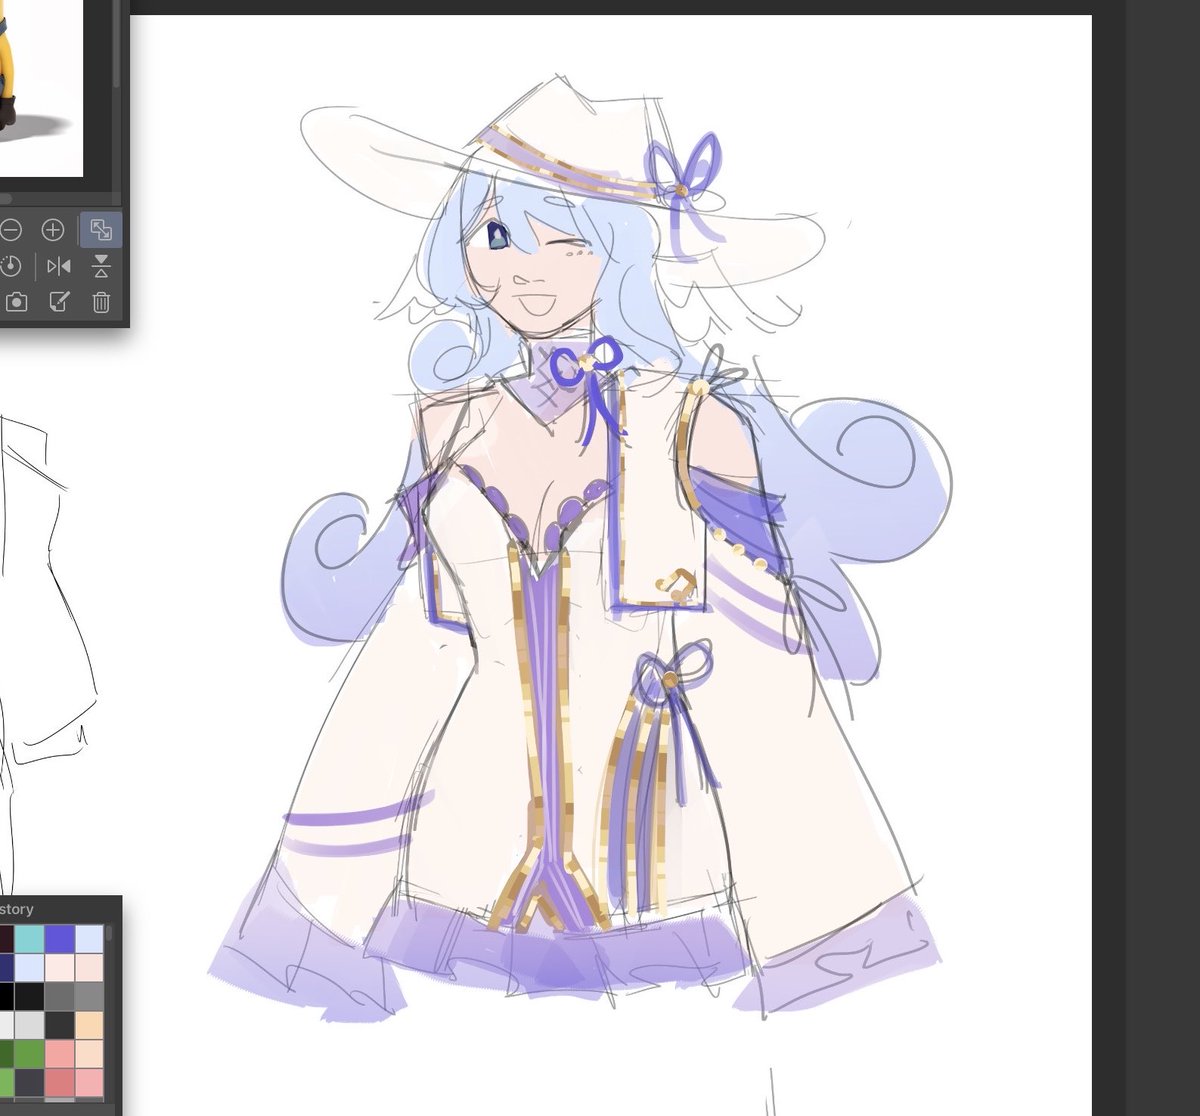Viewport: 1200px width, 1116px height.
Task: Pick the medium gray swatch beside near-black
Action: pyautogui.click(x=59, y=996)
